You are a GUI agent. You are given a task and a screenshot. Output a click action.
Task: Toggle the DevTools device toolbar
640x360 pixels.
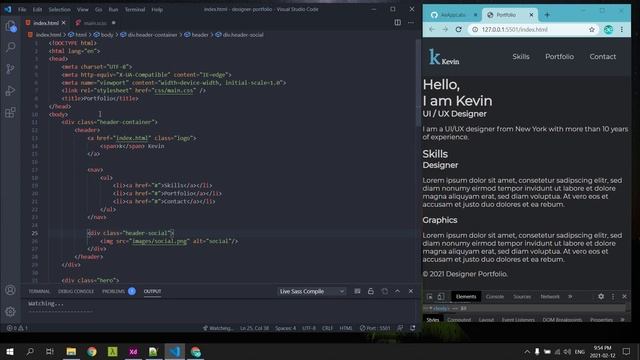click(441, 297)
